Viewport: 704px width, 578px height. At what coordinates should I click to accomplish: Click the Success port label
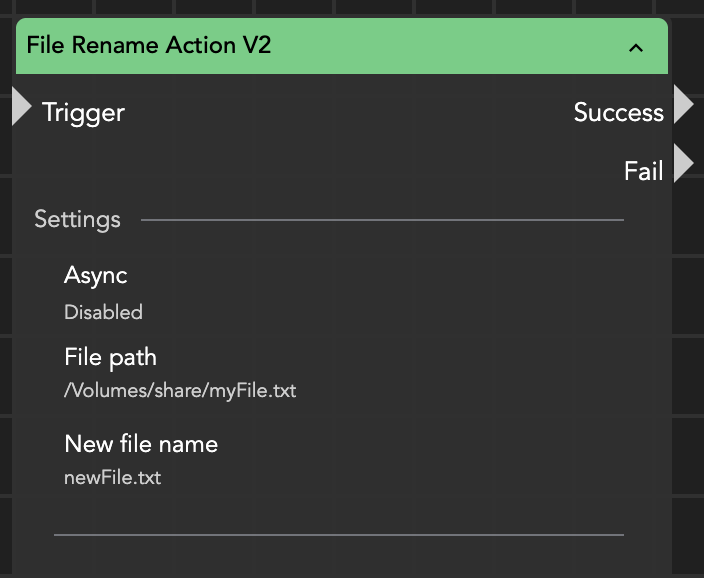tap(618, 113)
